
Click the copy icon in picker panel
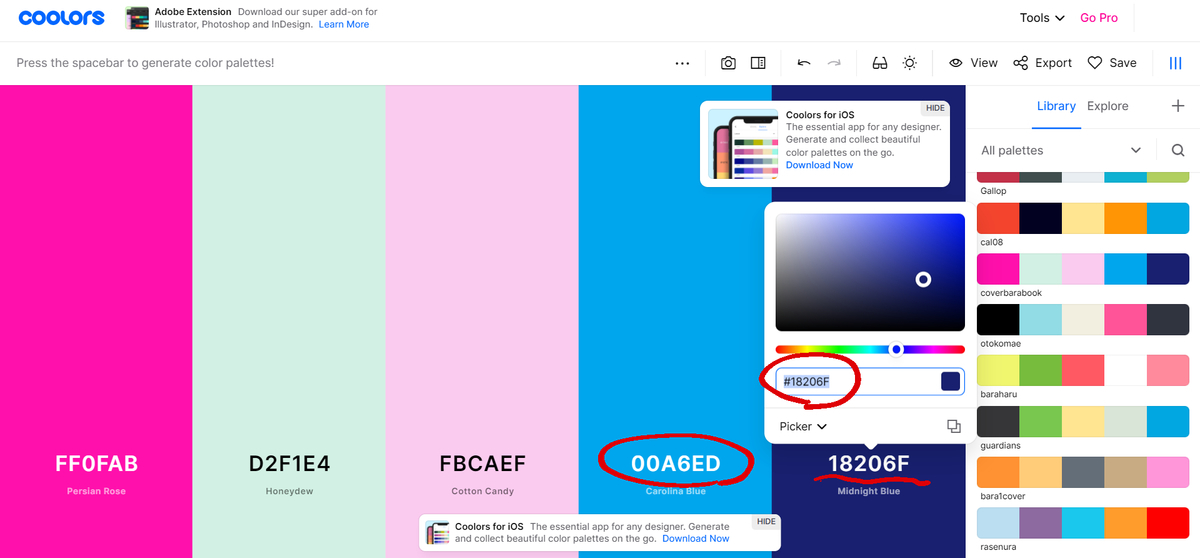click(953, 426)
